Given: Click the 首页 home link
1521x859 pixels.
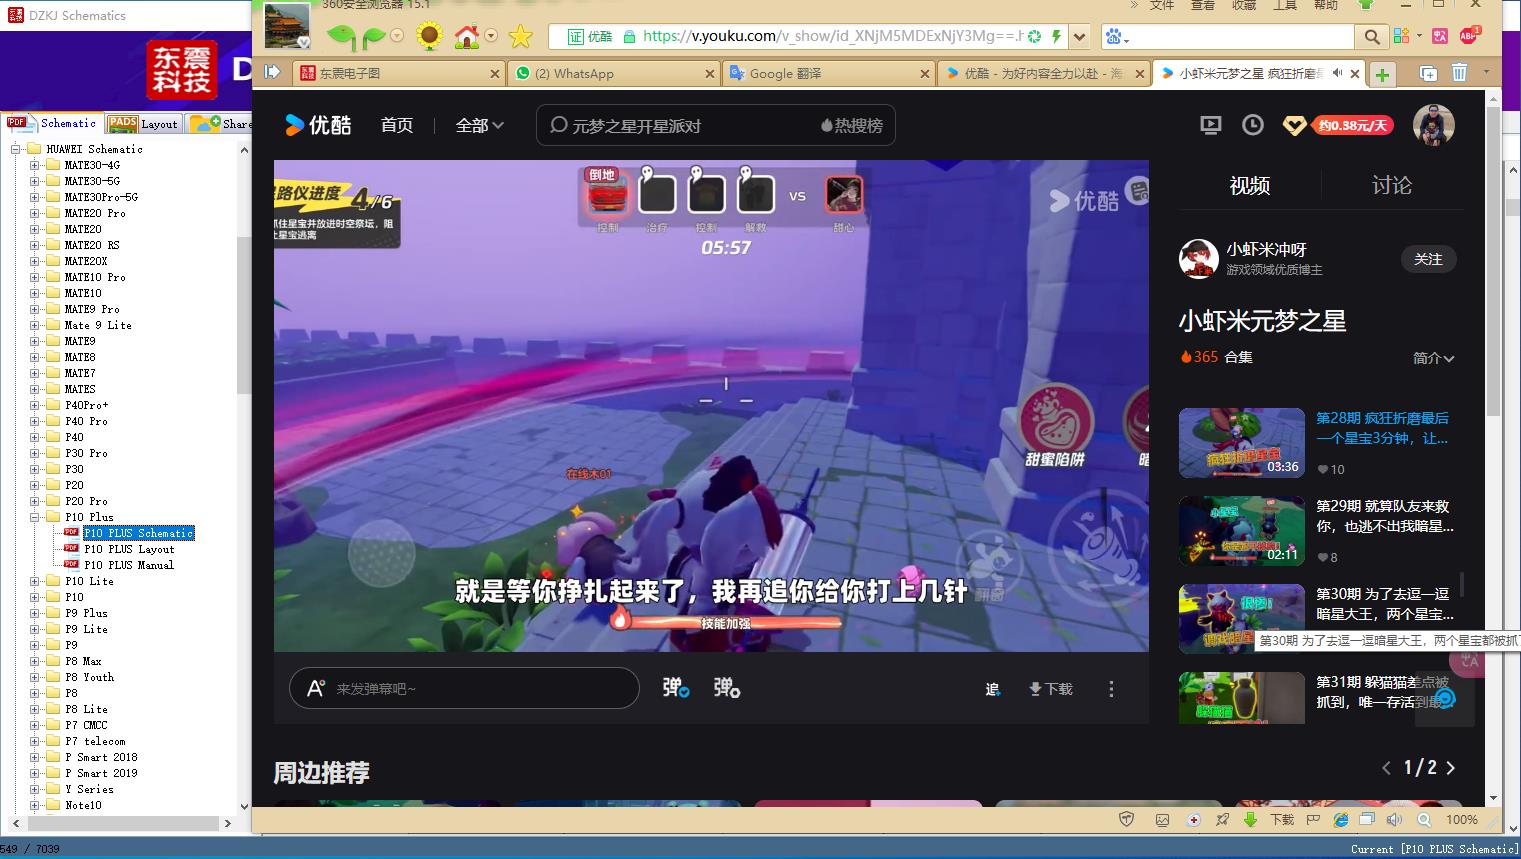Looking at the screenshot, I should click(397, 125).
